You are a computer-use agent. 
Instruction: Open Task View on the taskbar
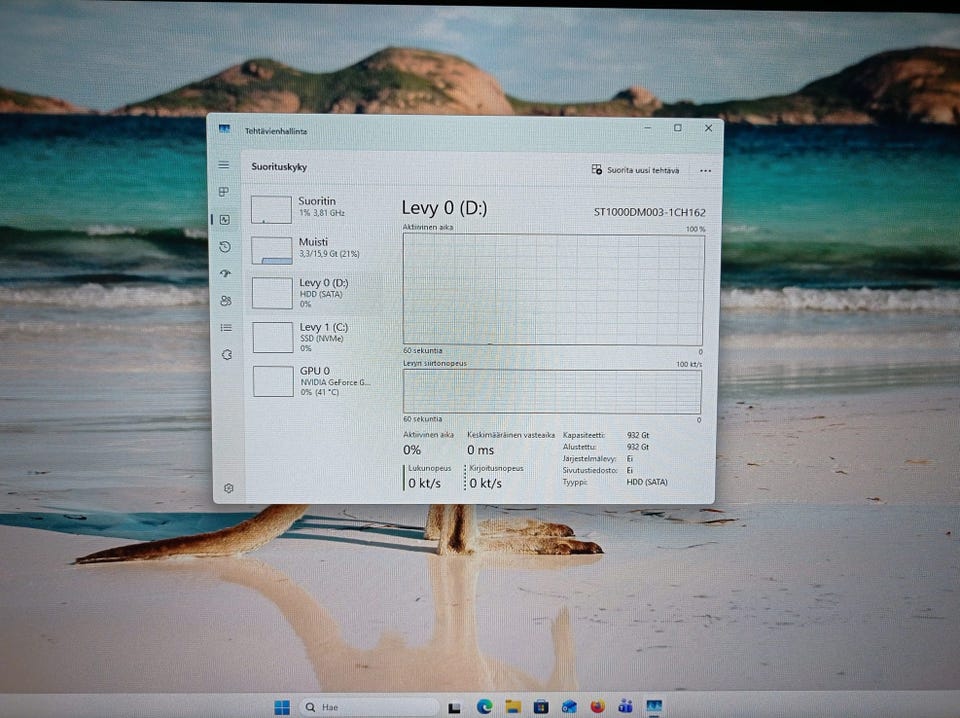(454, 708)
